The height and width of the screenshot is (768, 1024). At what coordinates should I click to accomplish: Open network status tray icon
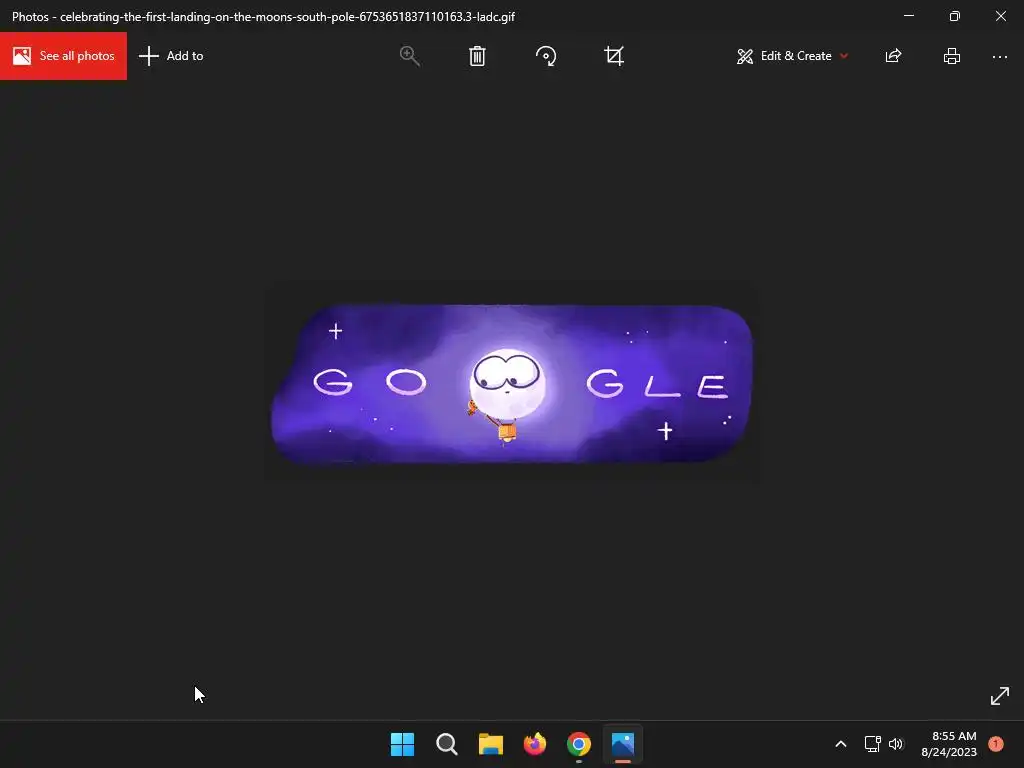coord(872,744)
